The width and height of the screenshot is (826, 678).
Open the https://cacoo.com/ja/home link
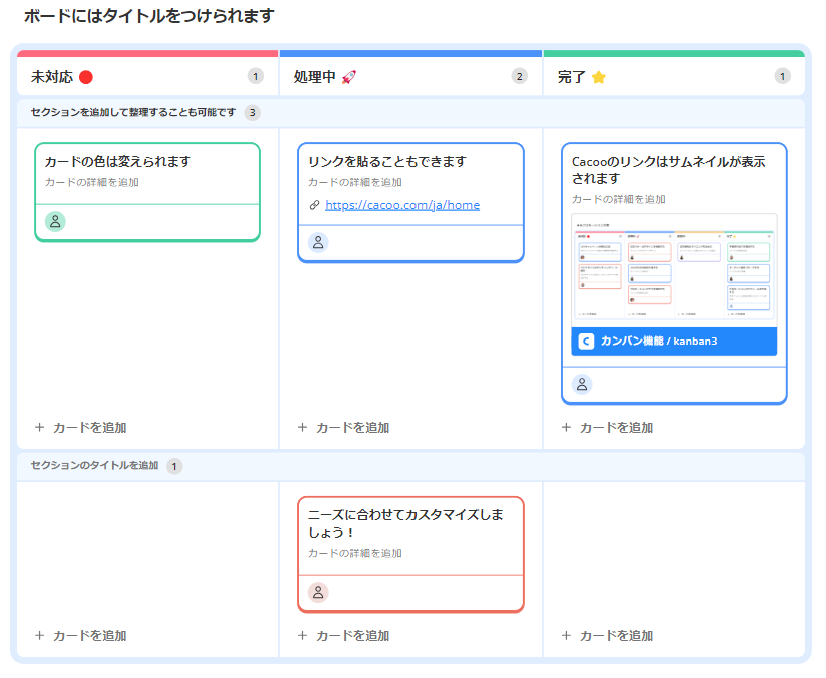[402, 205]
